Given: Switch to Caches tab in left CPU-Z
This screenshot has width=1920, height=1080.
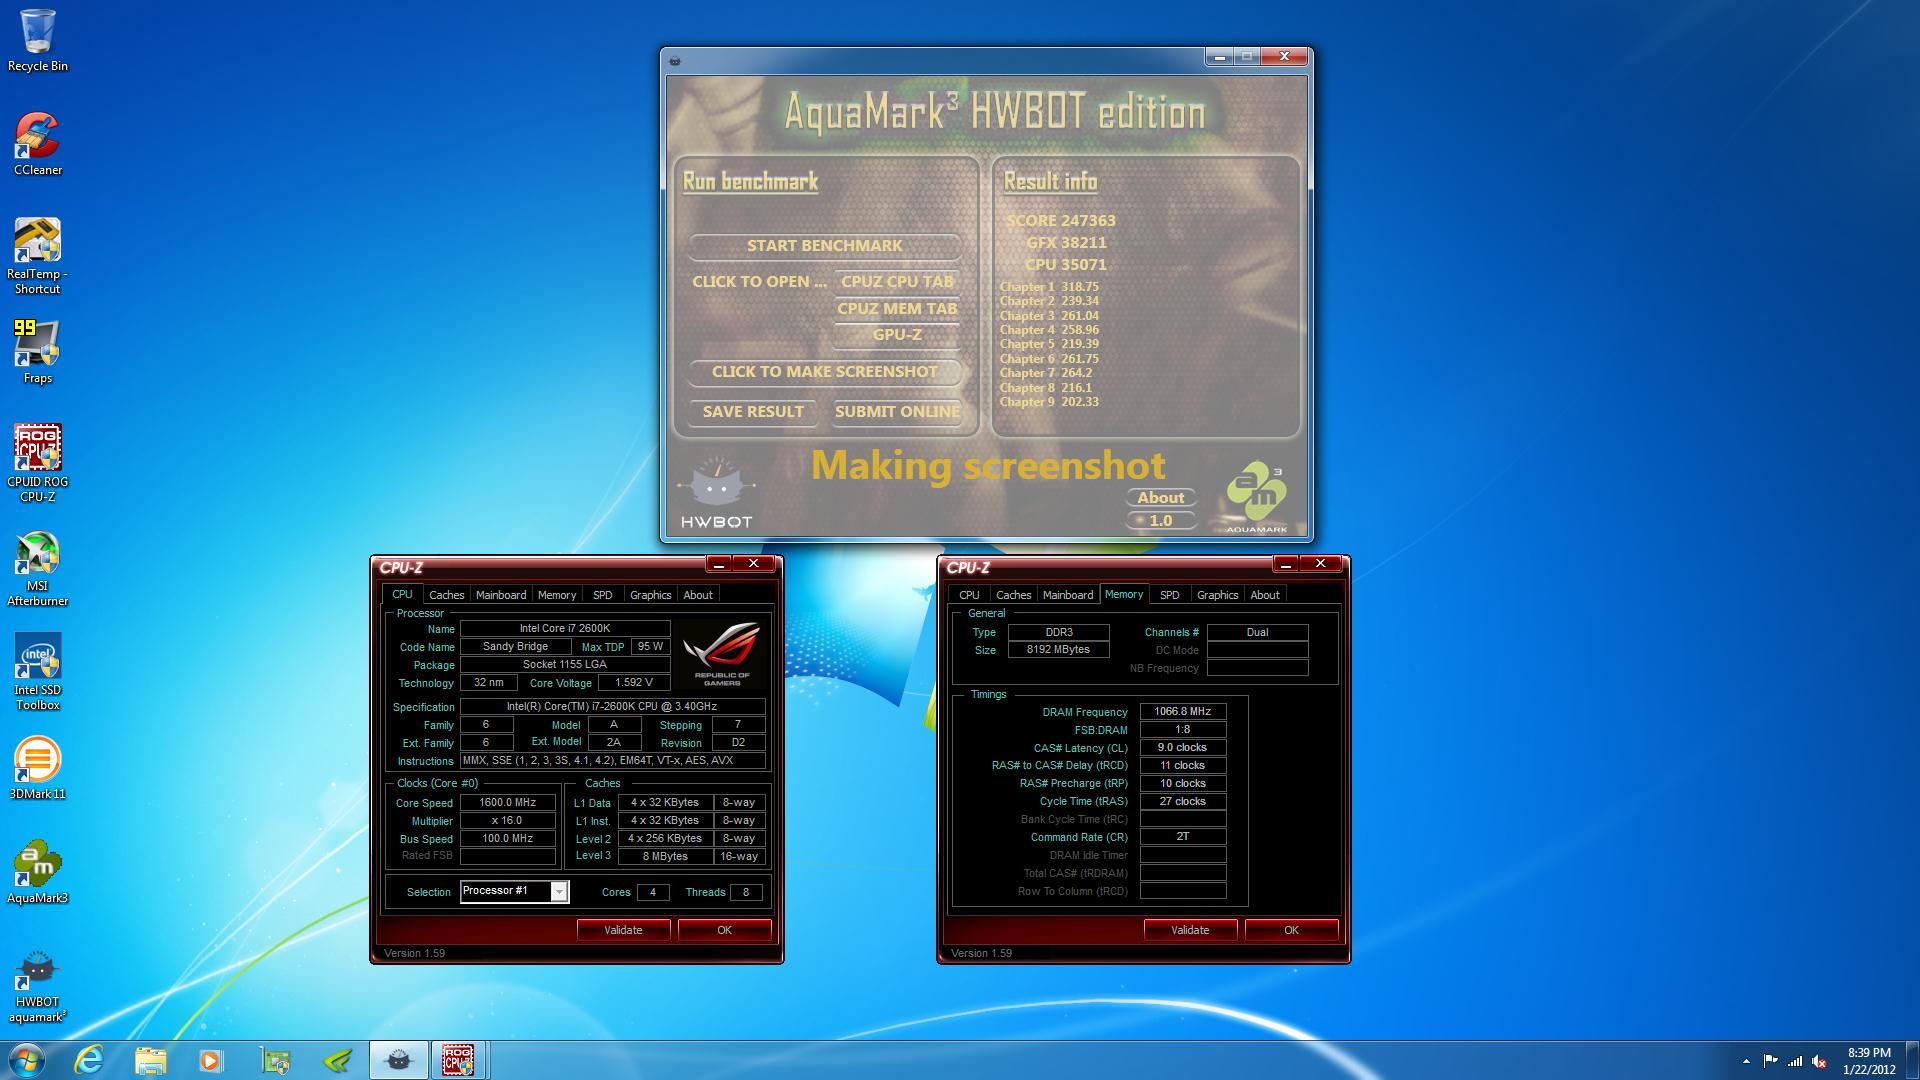Looking at the screenshot, I should [x=446, y=595].
